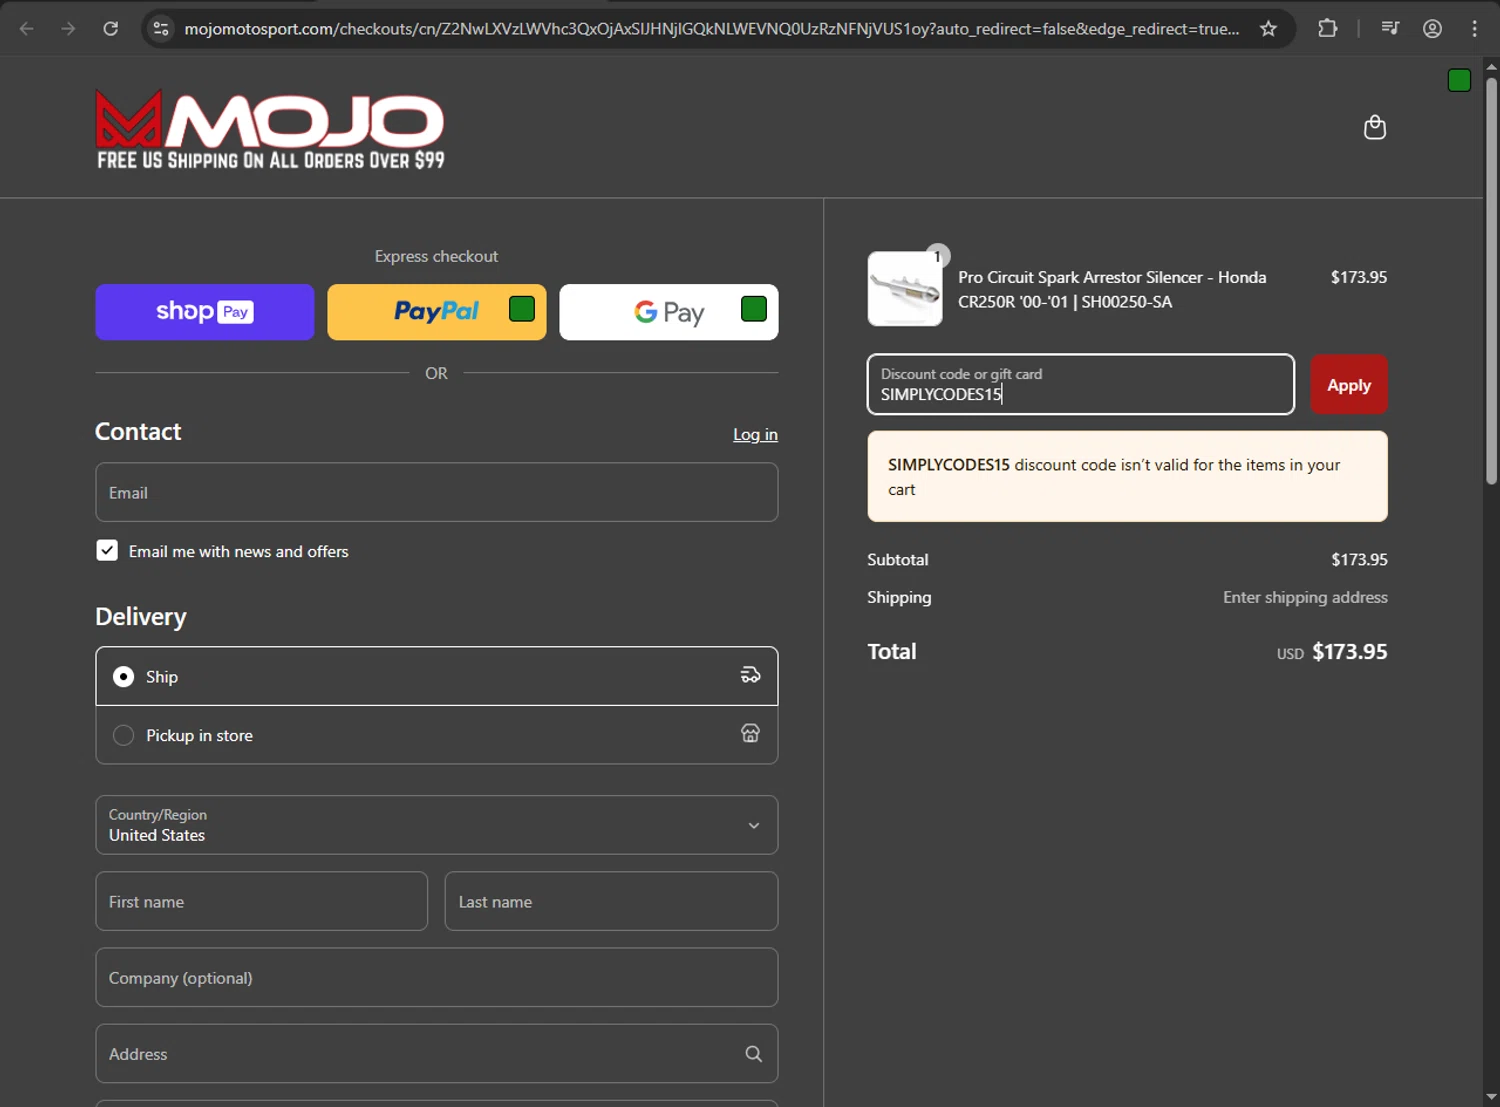
Task: Pay with PayPal express checkout
Action: click(x=437, y=312)
